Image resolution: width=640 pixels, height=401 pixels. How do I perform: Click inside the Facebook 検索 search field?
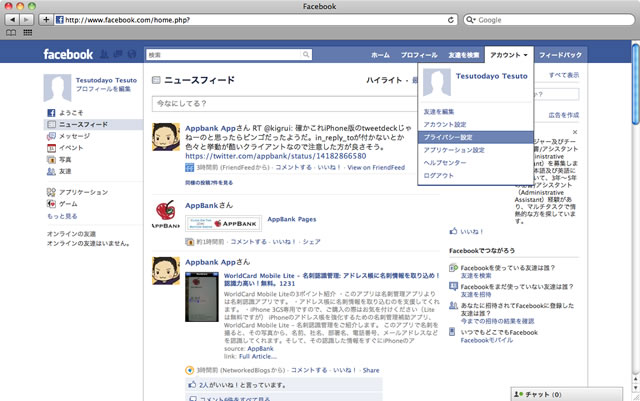(x=224, y=55)
